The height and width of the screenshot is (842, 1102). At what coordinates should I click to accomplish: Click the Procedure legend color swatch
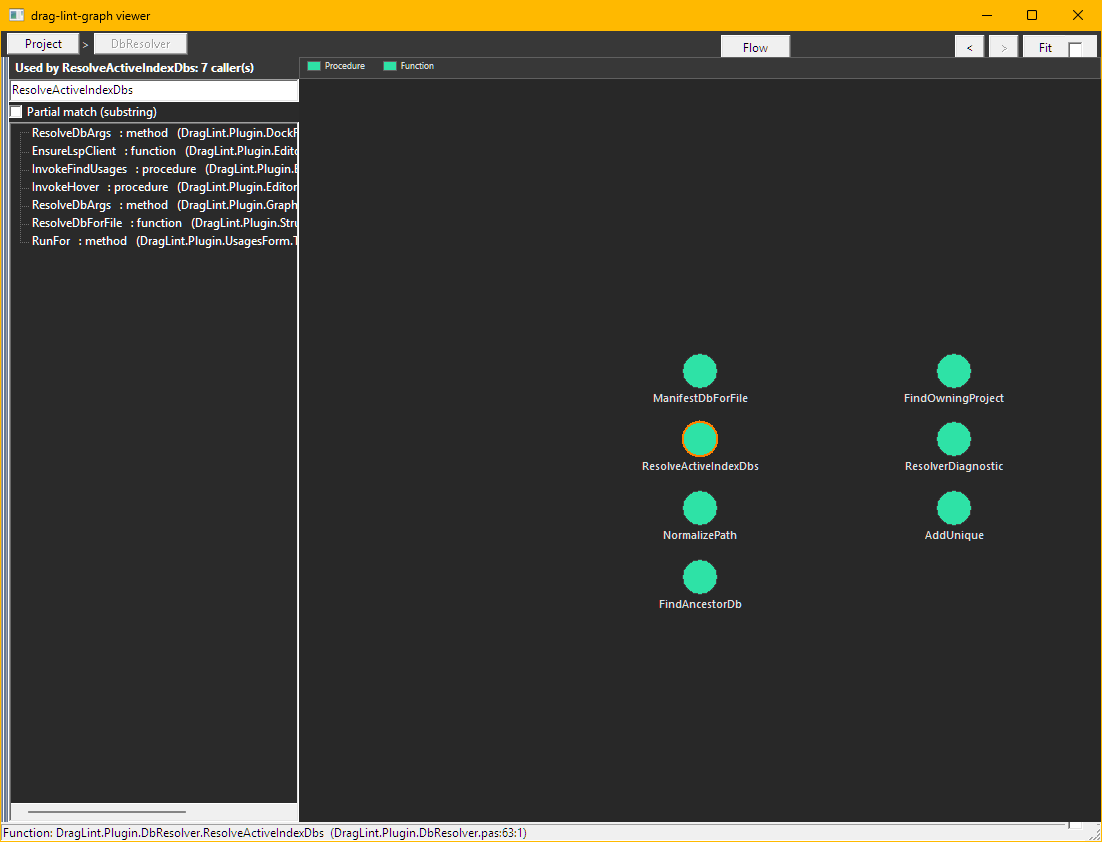(314, 66)
